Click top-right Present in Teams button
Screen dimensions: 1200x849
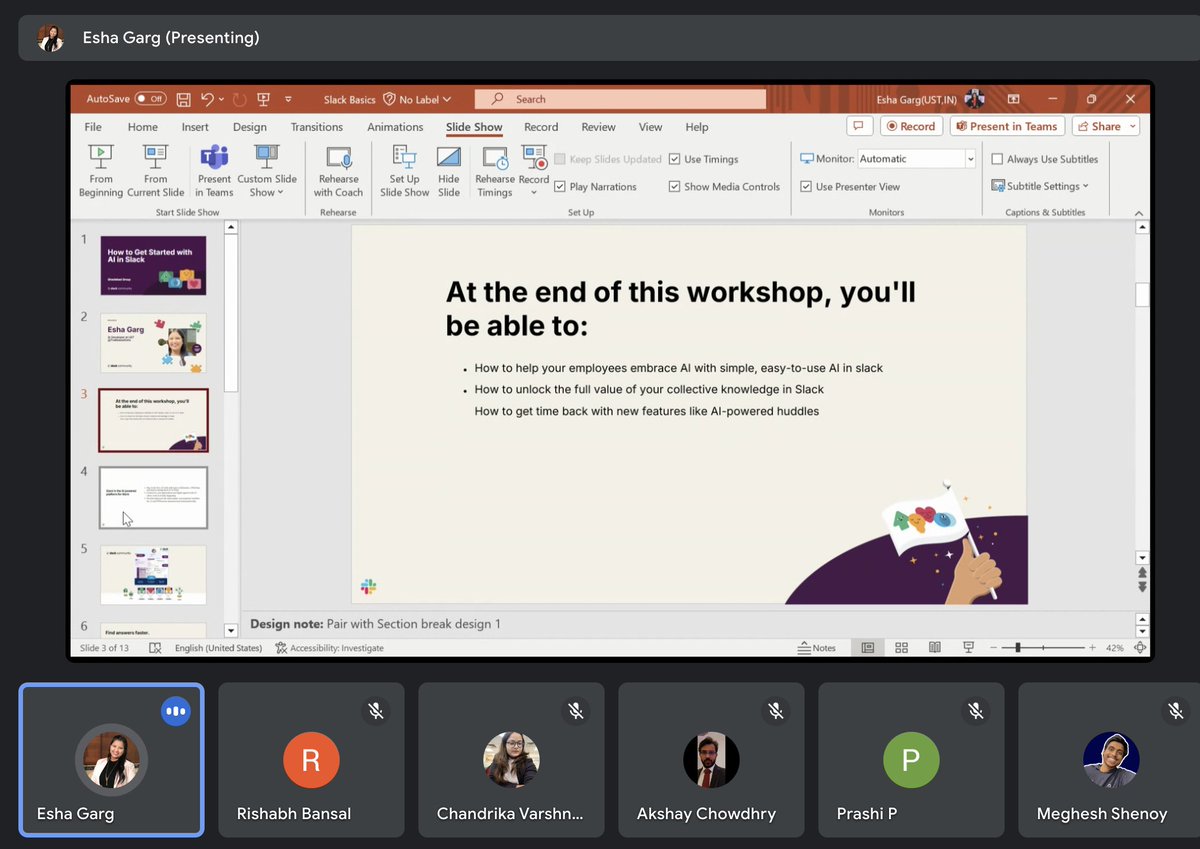coord(1006,127)
